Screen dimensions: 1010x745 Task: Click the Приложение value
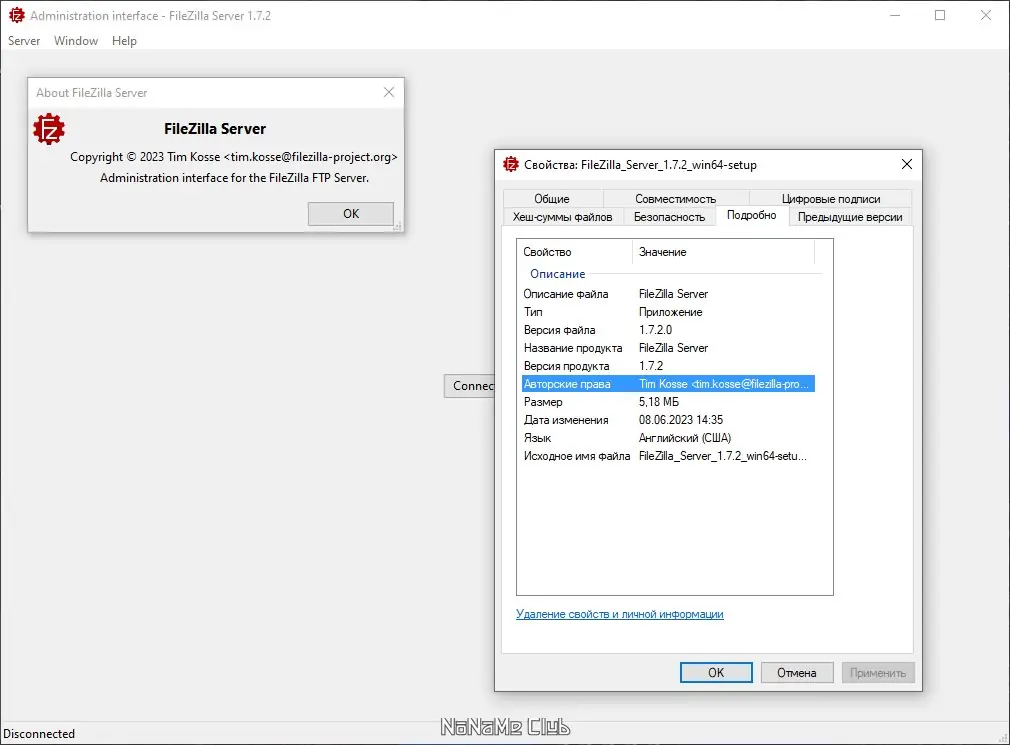[671, 312]
